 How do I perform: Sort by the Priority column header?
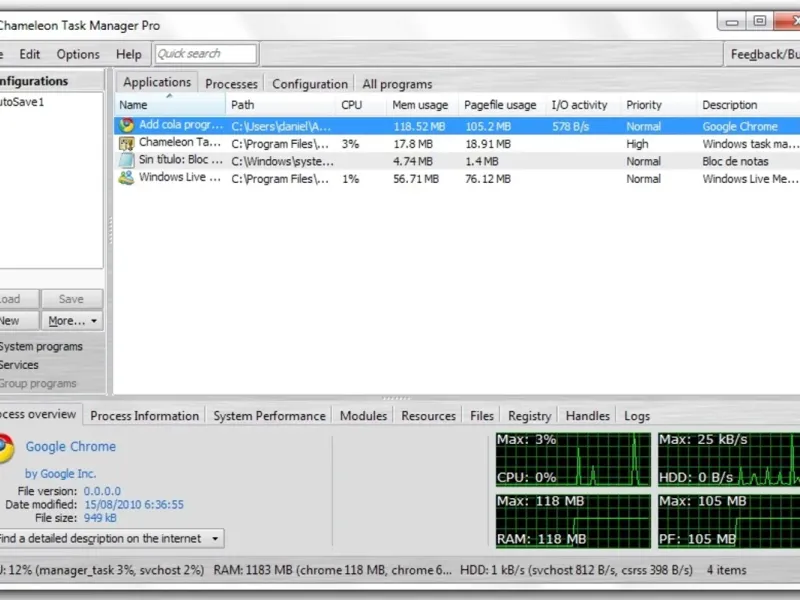pos(658,105)
